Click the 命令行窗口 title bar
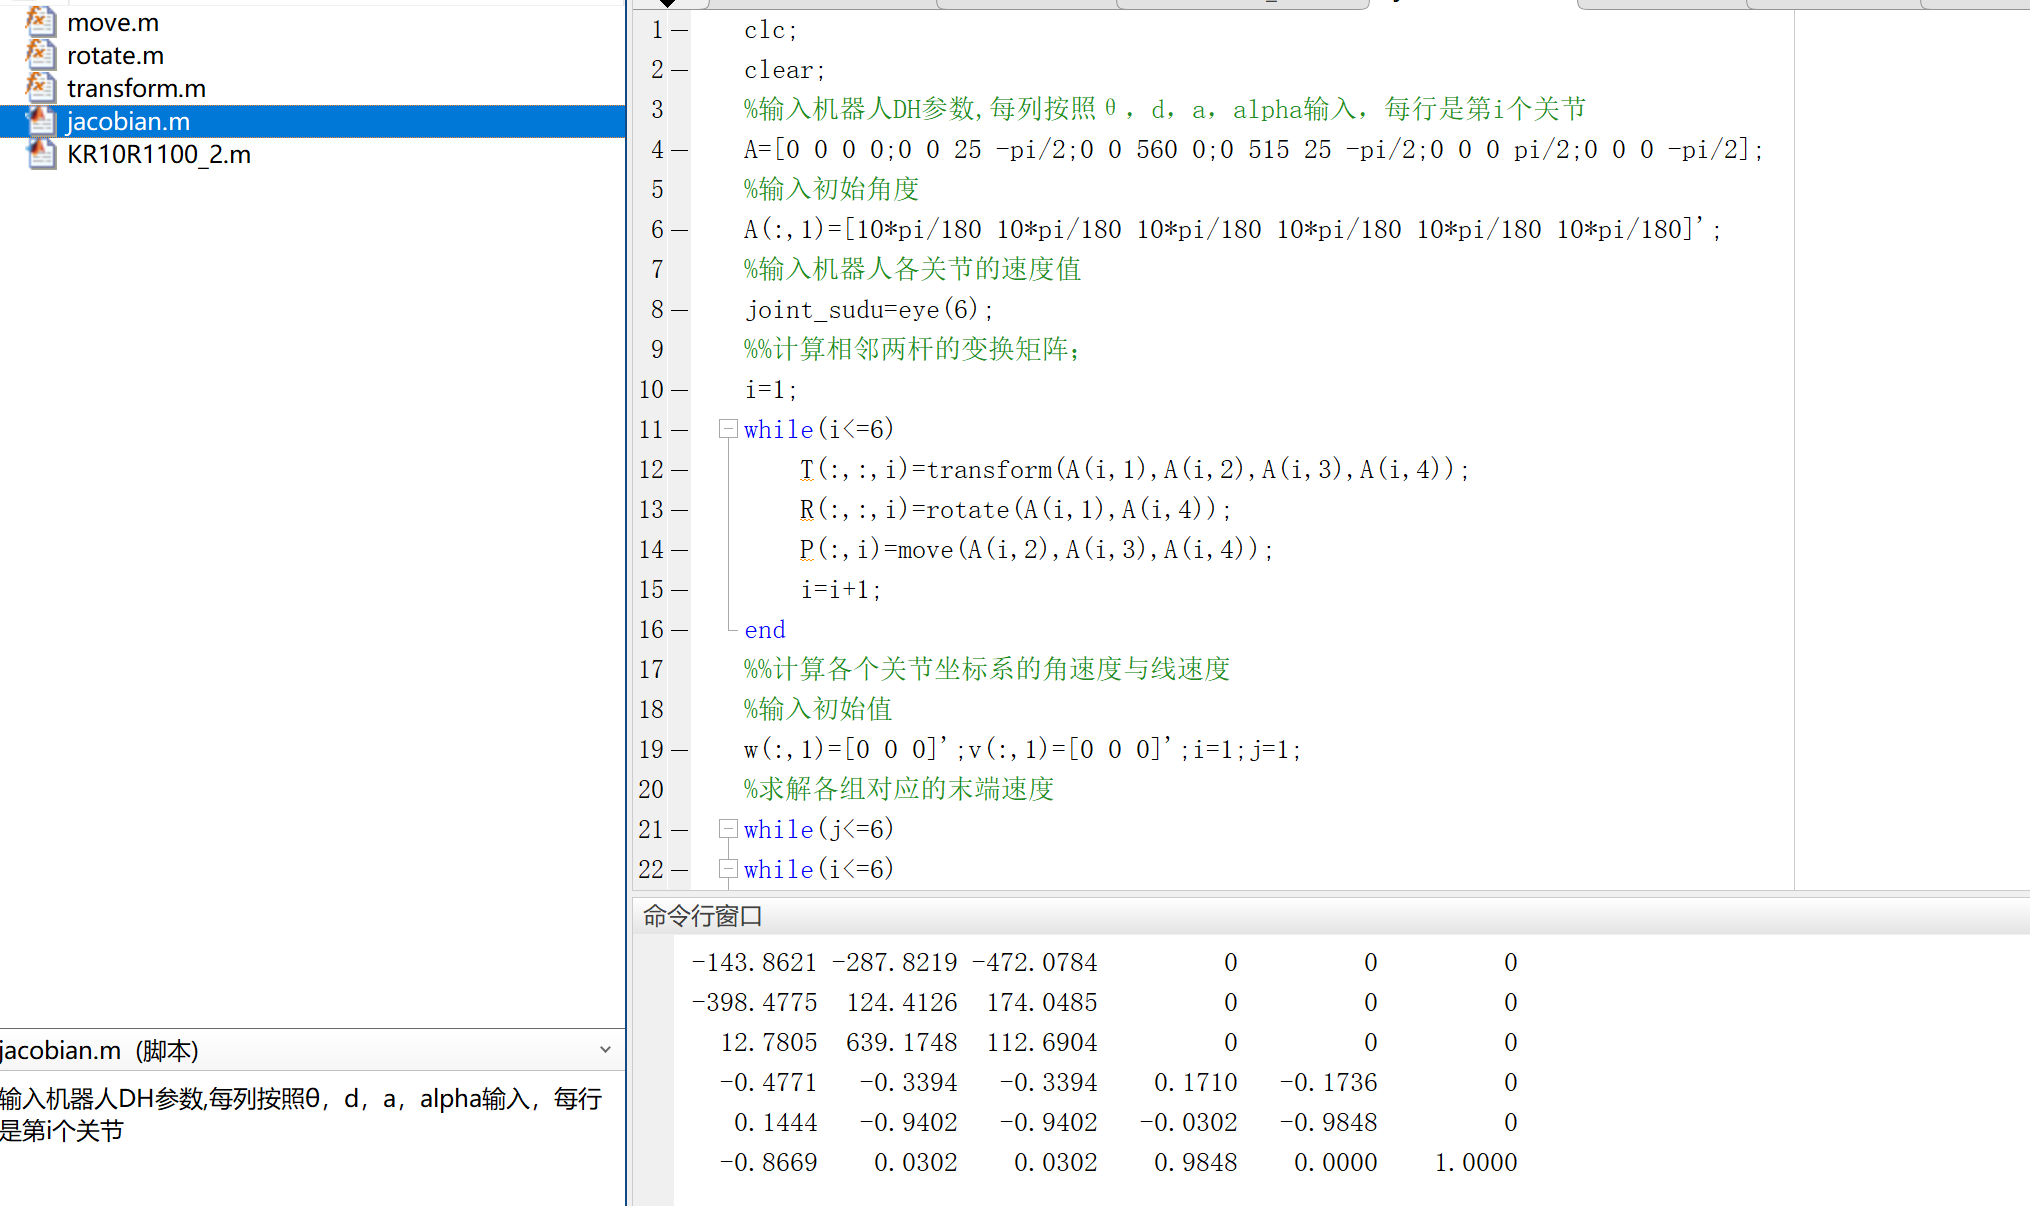2030x1206 pixels. [x=703, y=916]
